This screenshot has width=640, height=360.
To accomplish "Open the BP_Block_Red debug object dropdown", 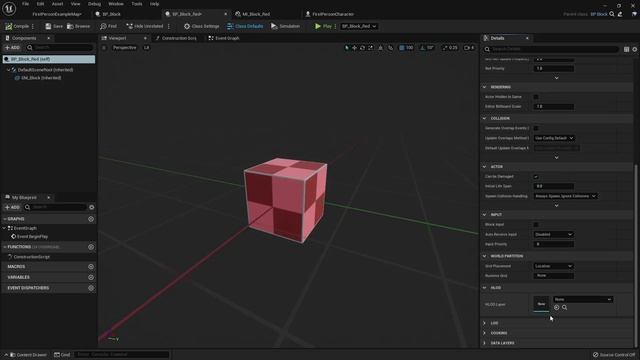I will click(x=359, y=26).
